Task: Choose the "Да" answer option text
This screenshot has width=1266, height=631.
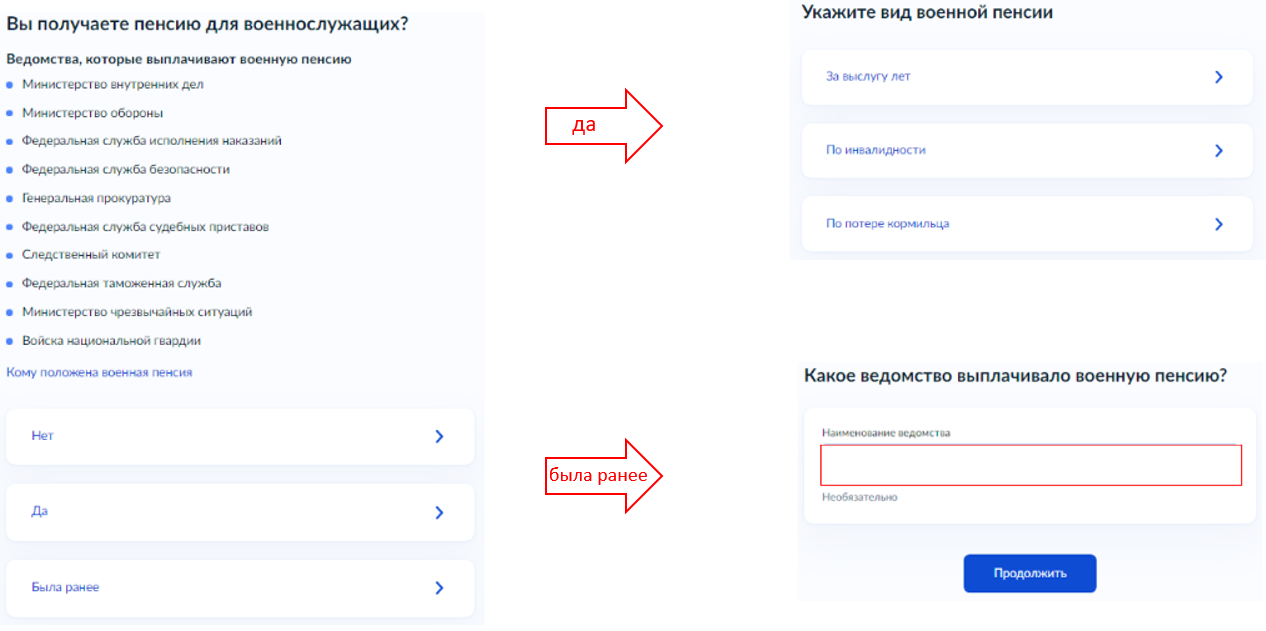Action: click(40, 511)
